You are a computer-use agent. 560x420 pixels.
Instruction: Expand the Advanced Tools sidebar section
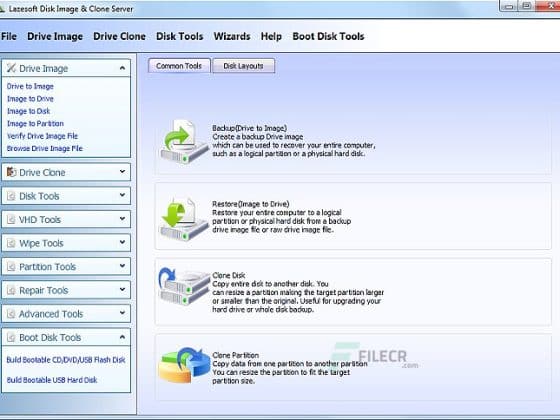click(122, 313)
